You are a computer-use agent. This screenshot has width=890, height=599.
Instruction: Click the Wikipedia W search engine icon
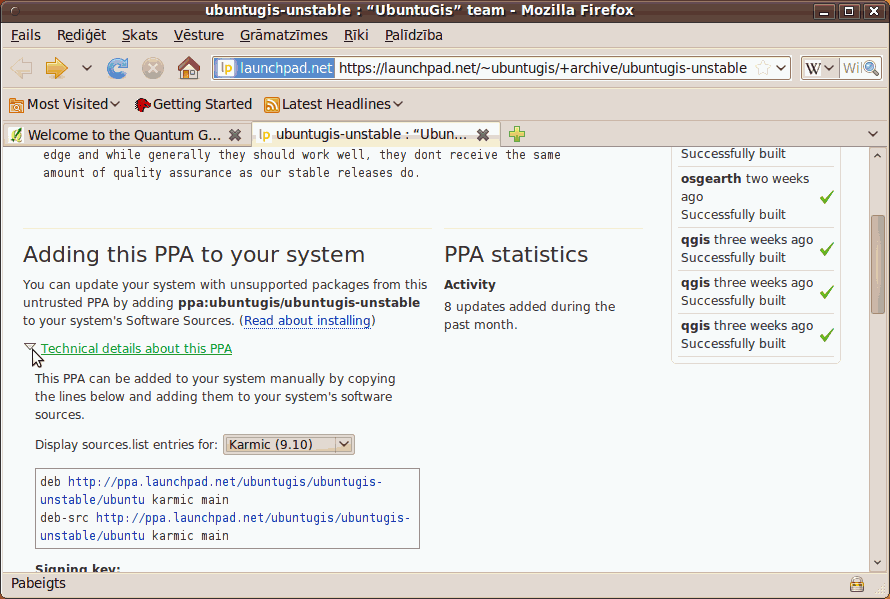point(813,69)
